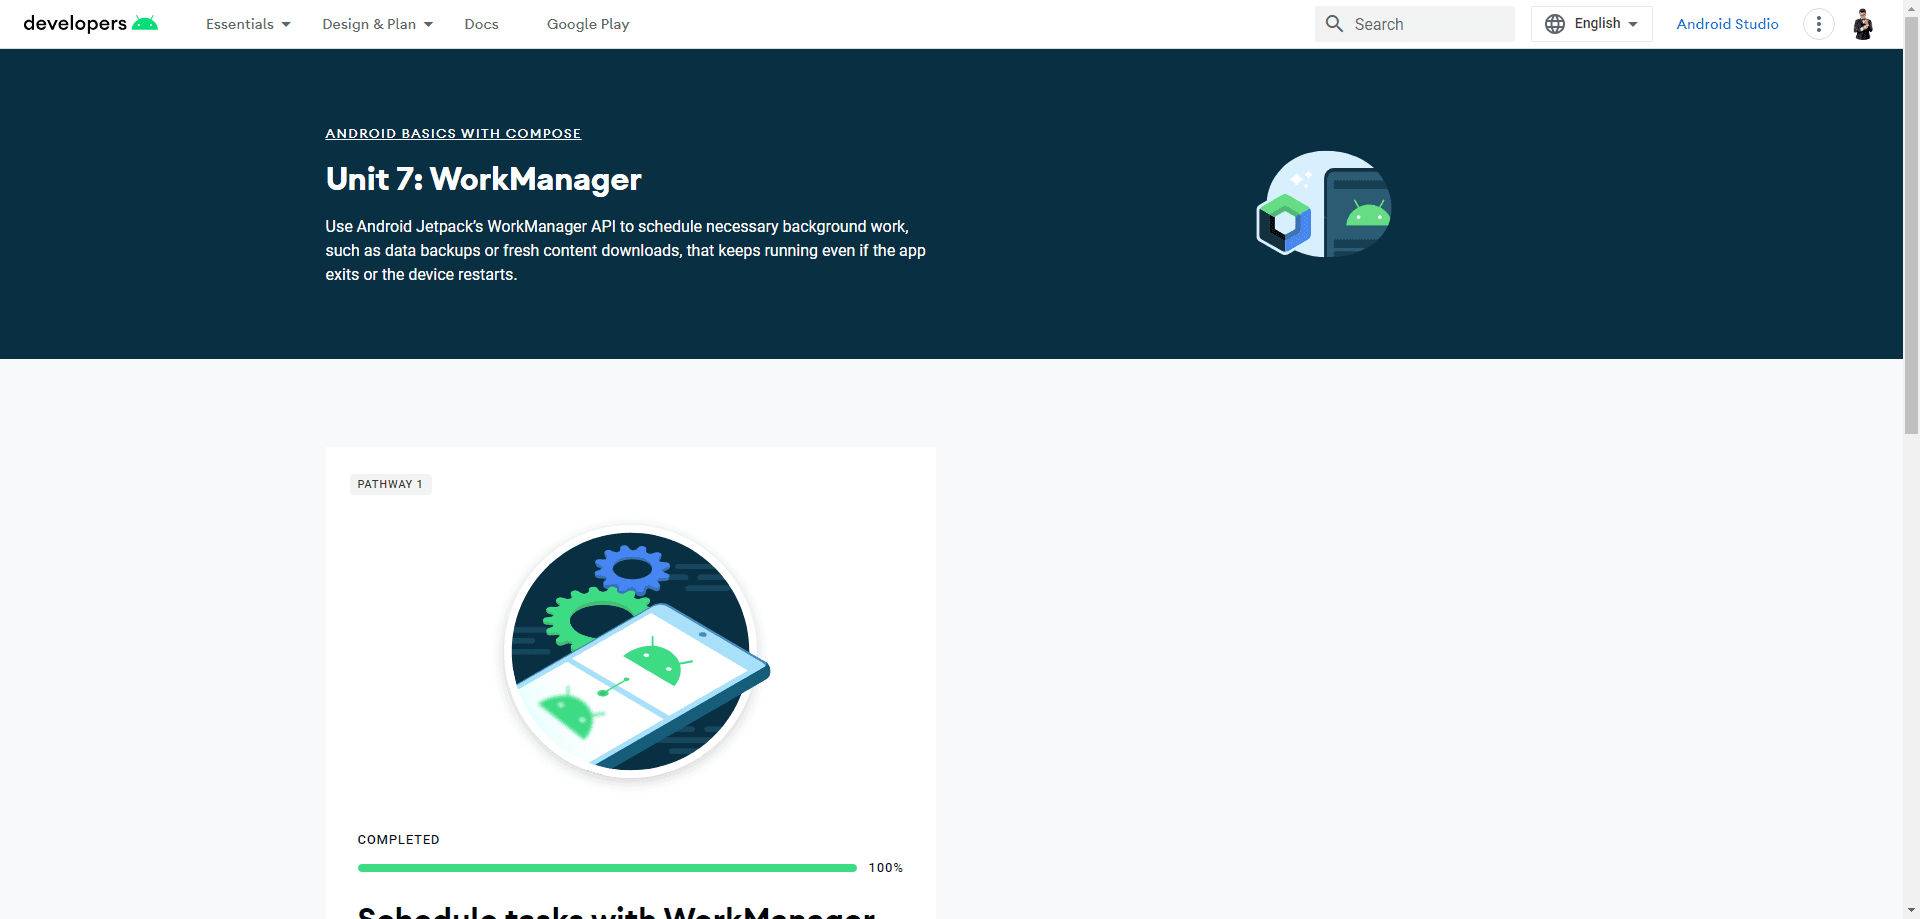Focus the Search input field

tap(1415, 24)
